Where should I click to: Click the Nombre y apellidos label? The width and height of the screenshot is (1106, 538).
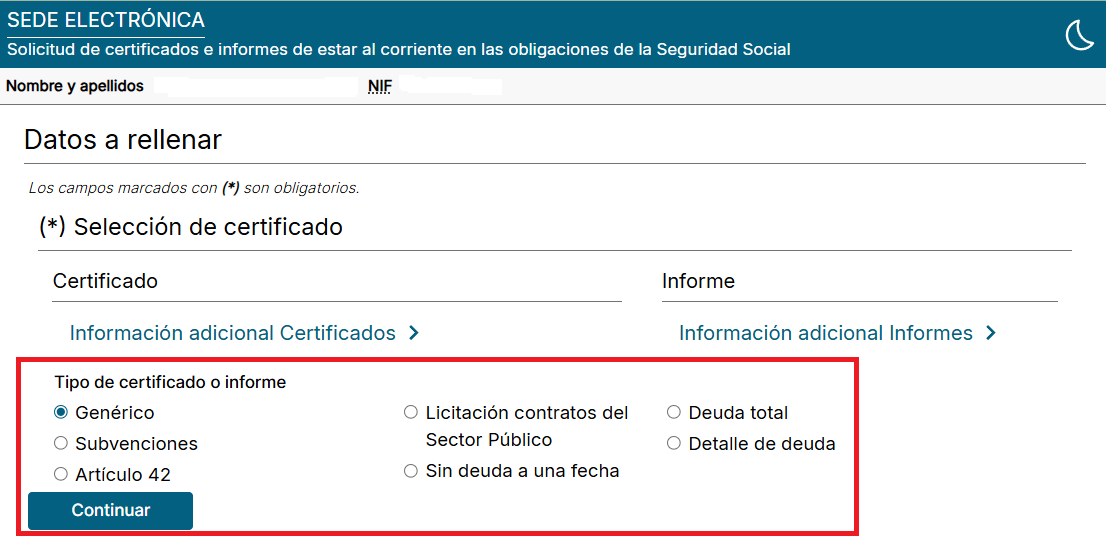75,86
